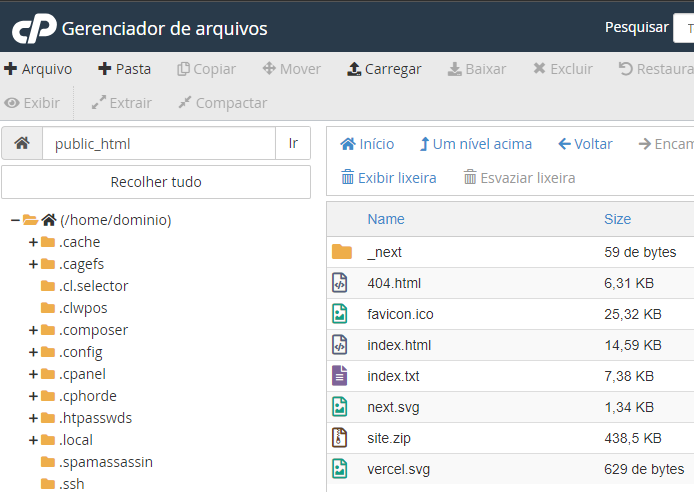Screen dimensions: 694x492
Task: Create a new folder with Pasta
Action: [x=124, y=69]
